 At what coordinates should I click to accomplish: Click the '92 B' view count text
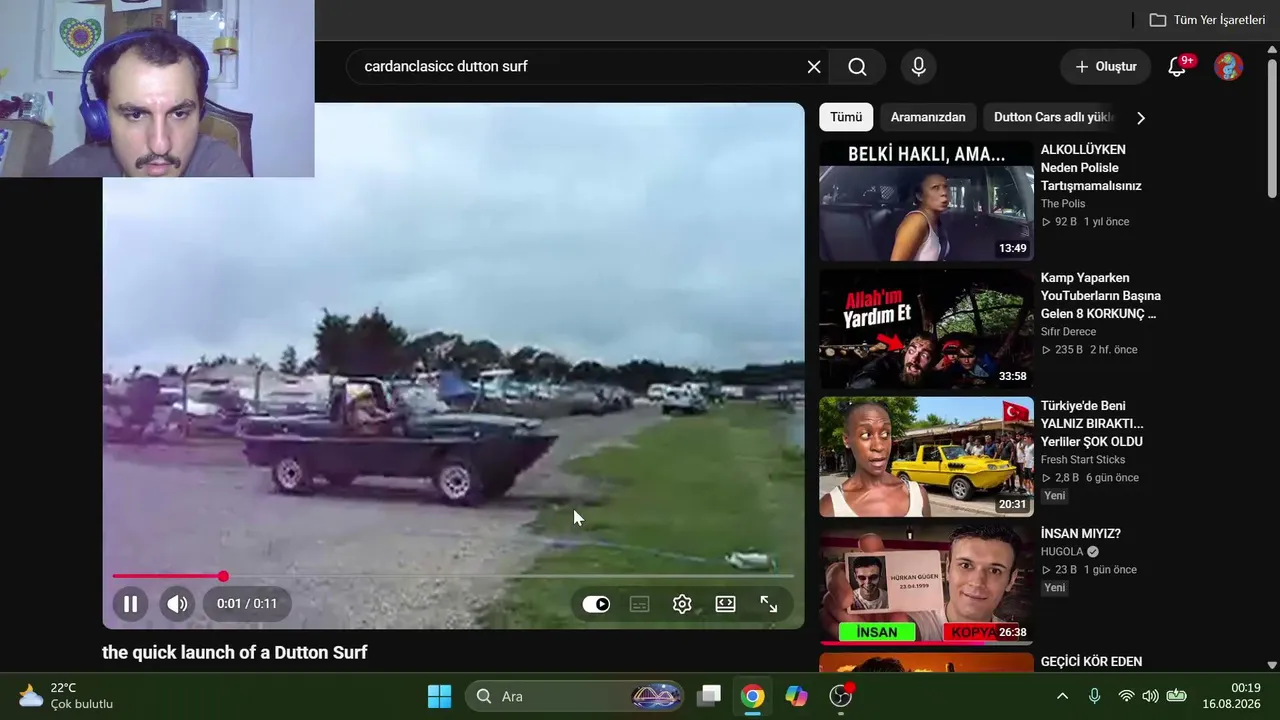pos(1066,222)
